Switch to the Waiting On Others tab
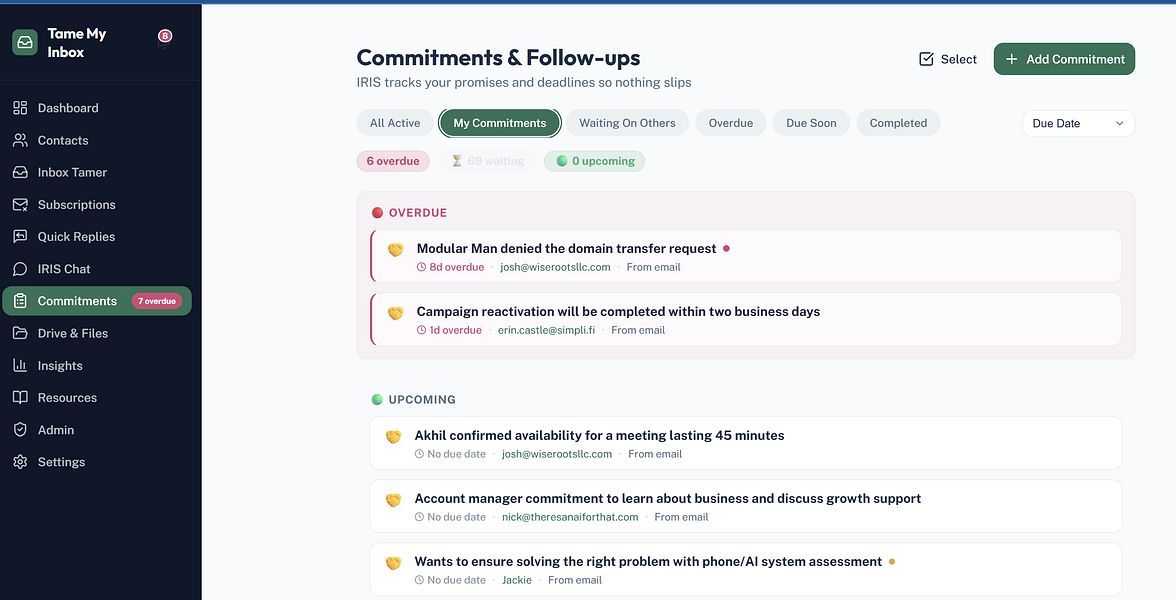 pyautogui.click(x=627, y=123)
